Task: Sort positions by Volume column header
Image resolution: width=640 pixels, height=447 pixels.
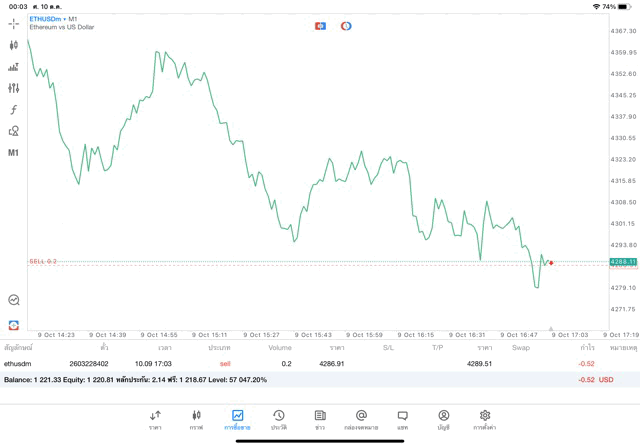Action: click(x=280, y=348)
